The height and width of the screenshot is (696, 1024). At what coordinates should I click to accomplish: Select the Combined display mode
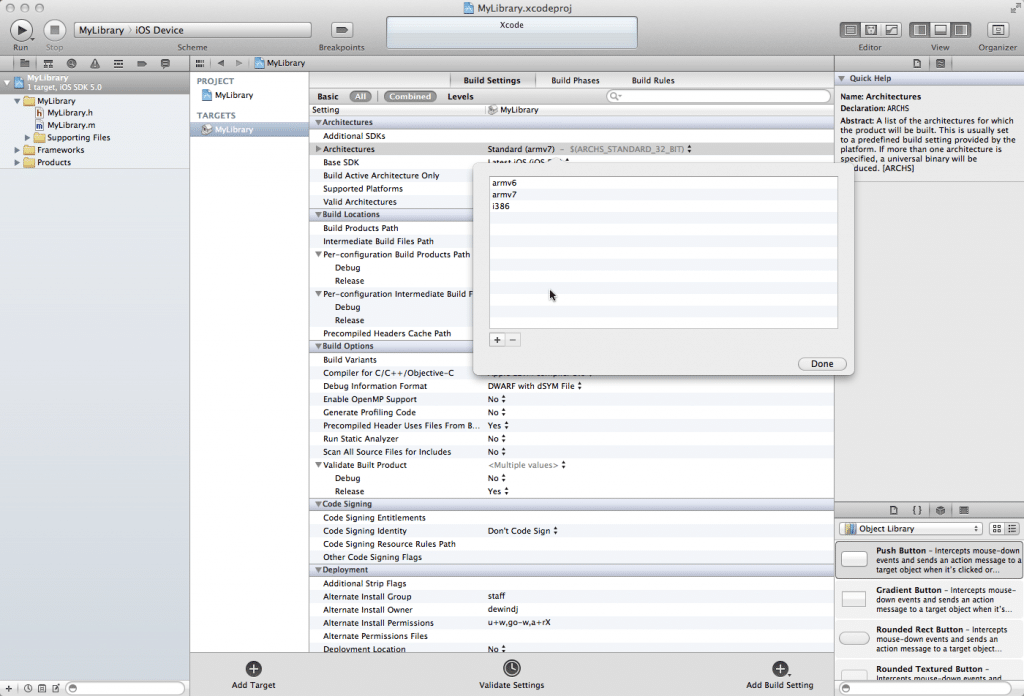click(410, 97)
